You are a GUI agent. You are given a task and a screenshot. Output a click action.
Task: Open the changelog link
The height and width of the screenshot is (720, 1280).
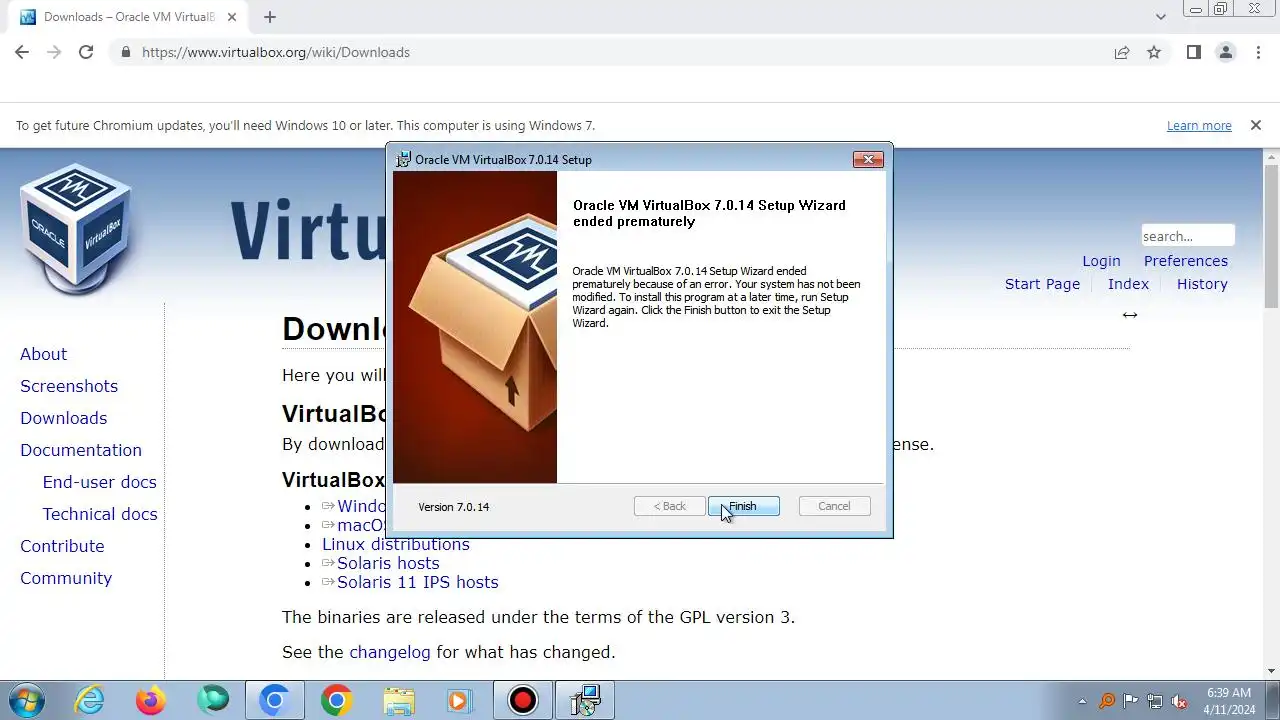(x=389, y=652)
